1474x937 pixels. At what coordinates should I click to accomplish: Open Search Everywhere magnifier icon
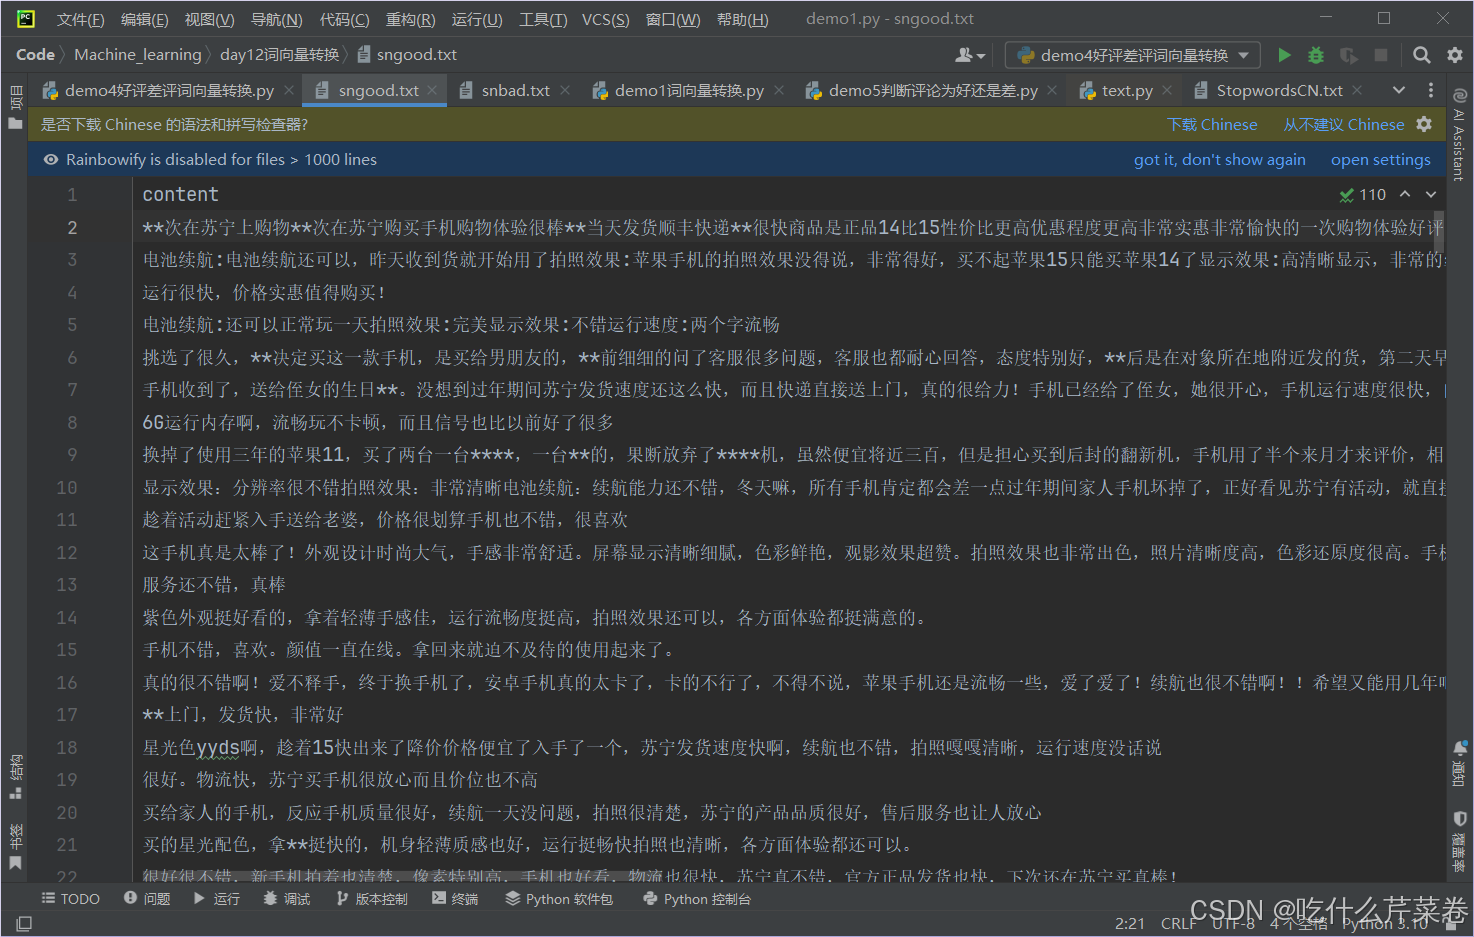click(1421, 55)
